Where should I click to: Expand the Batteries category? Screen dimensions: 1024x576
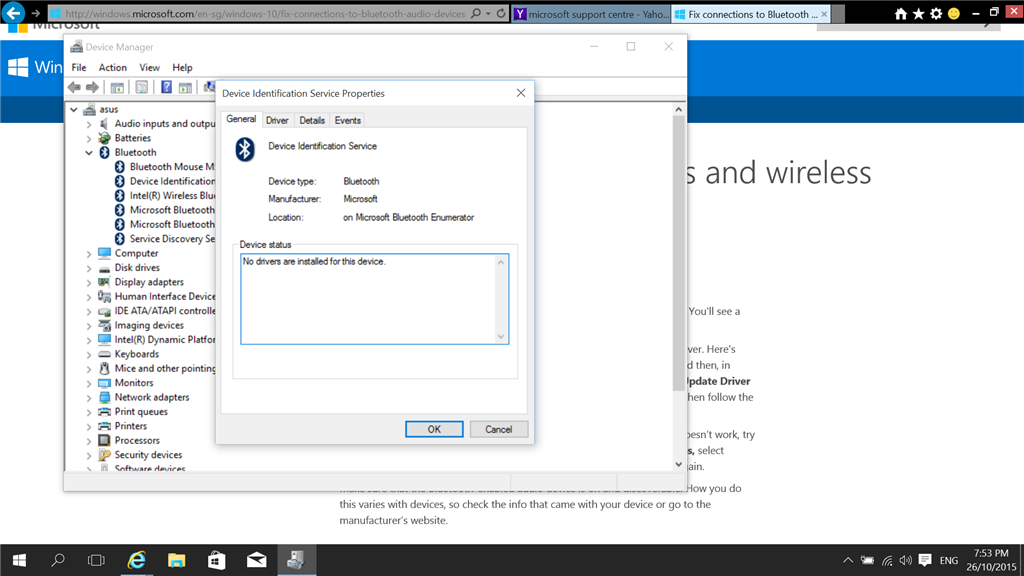(89, 138)
